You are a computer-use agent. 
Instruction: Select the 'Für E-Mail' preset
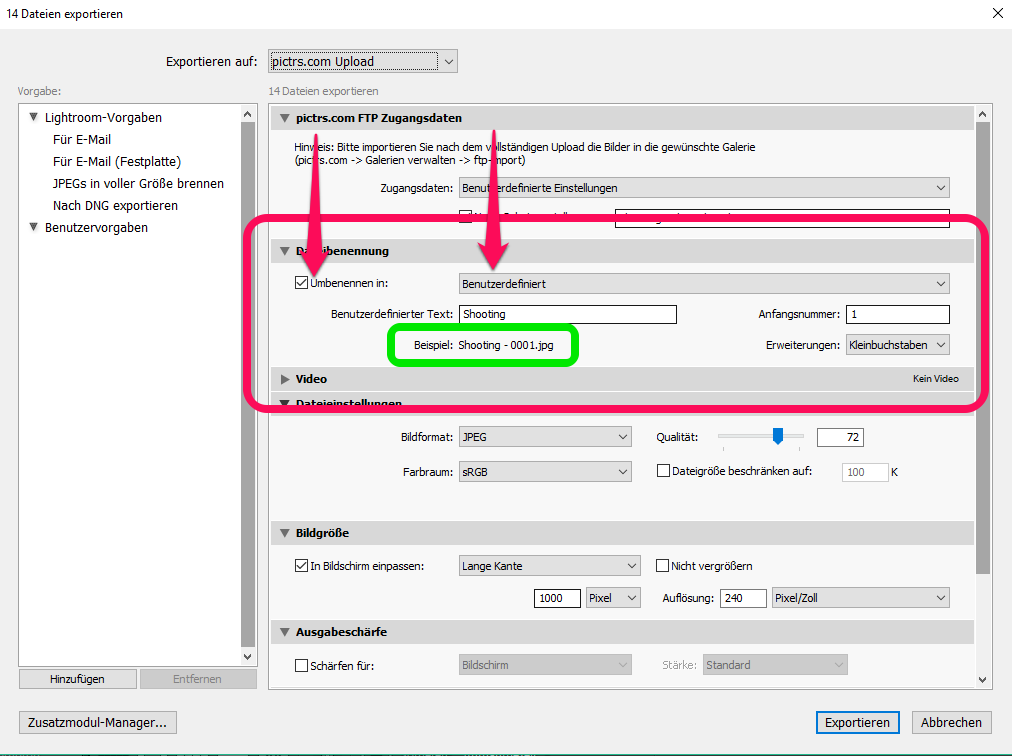82,139
